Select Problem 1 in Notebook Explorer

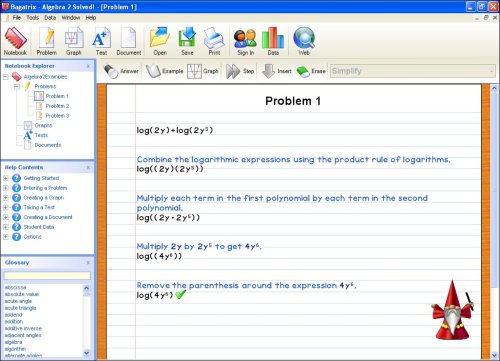(x=57, y=96)
